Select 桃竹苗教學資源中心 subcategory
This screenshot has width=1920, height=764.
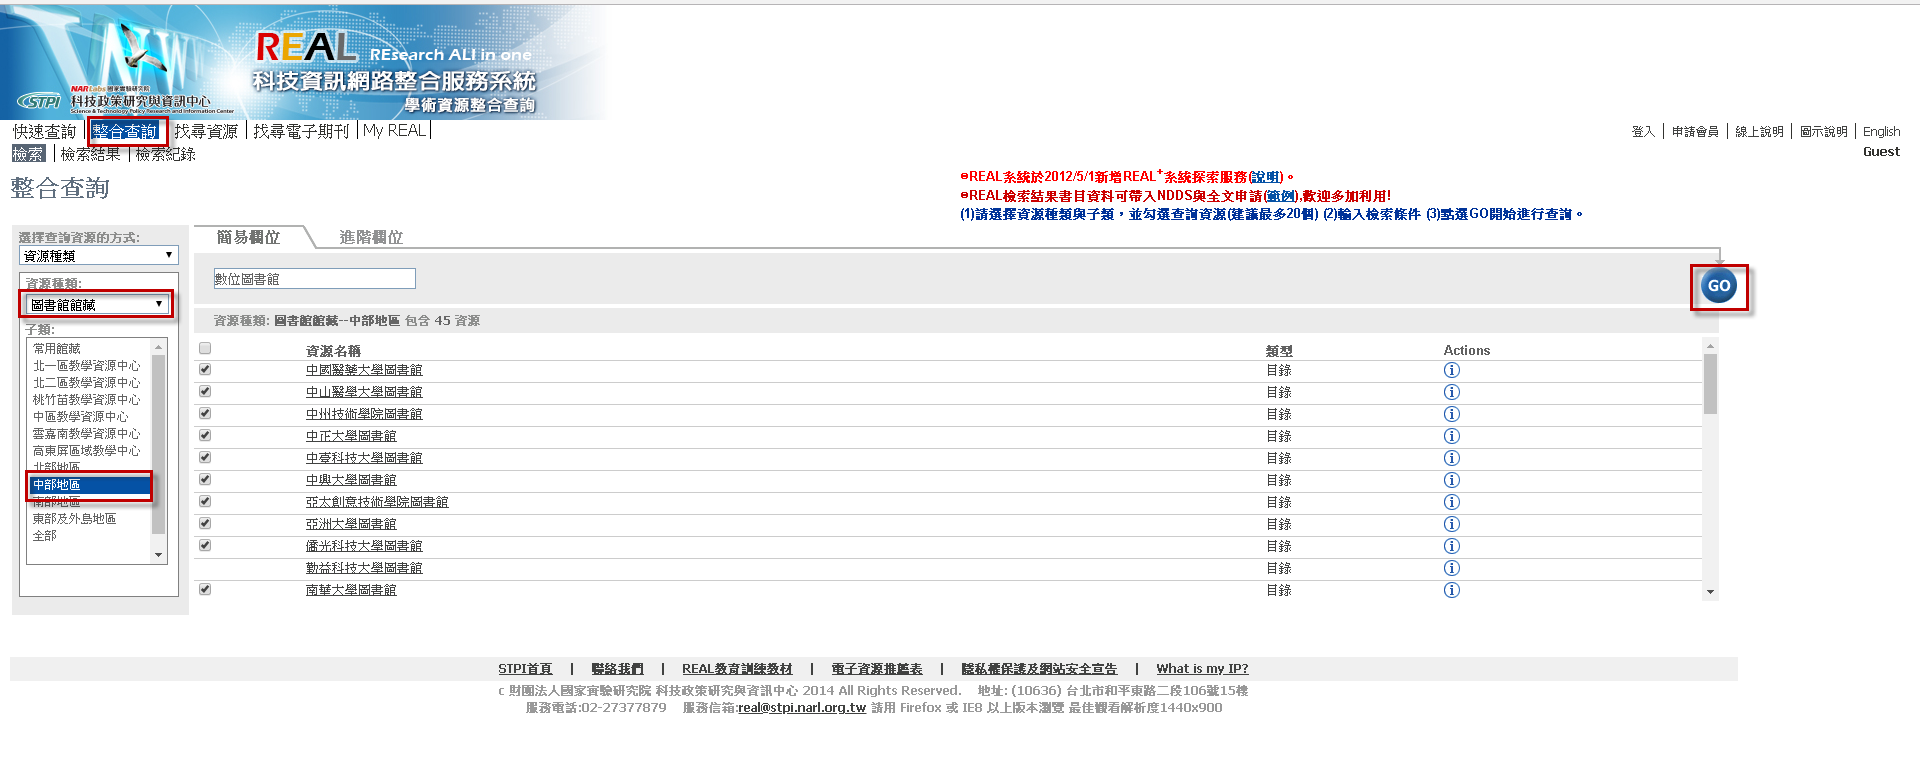[x=86, y=400]
